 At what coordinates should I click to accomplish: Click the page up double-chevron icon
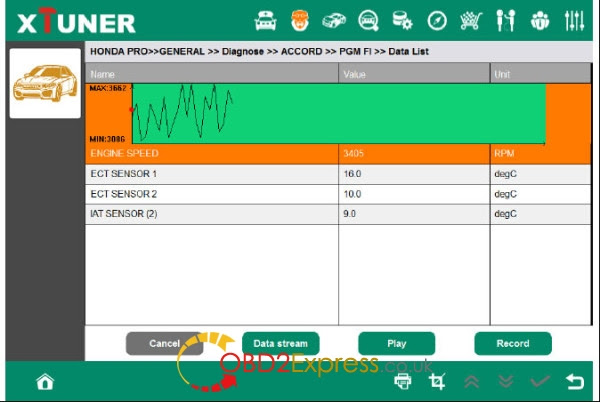471,381
